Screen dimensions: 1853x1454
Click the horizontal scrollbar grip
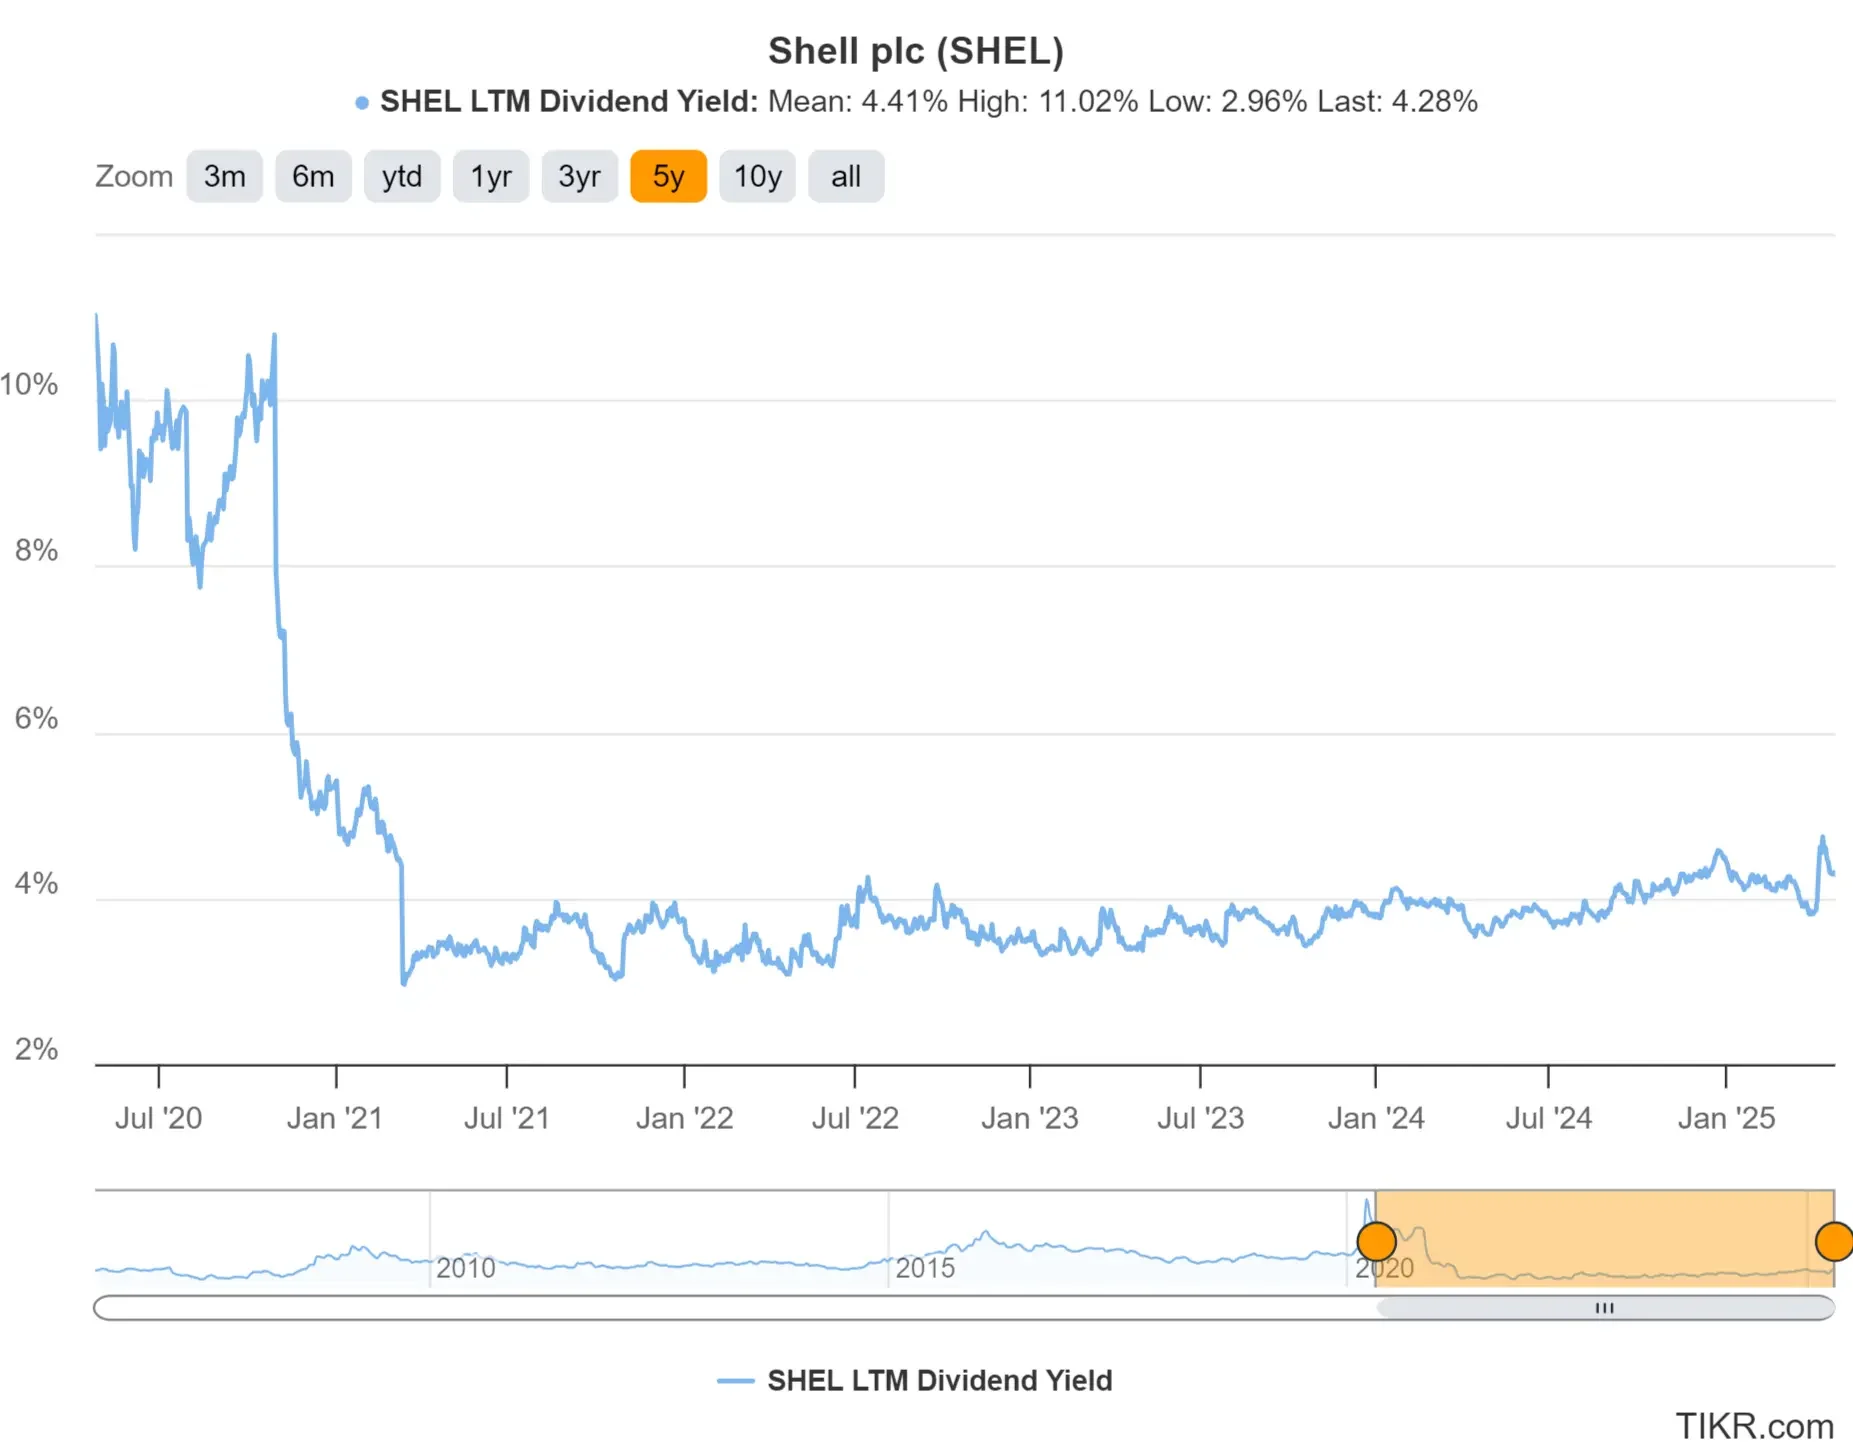click(x=1604, y=1307)
